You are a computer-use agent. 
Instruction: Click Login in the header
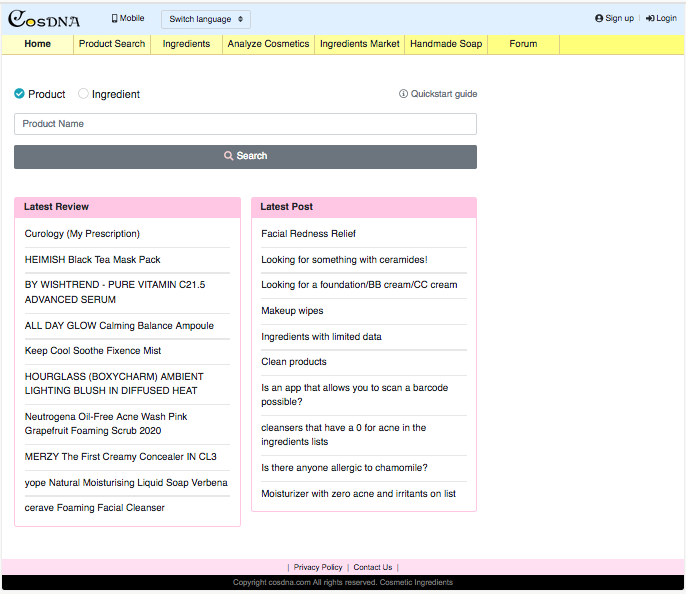point(661,18)
